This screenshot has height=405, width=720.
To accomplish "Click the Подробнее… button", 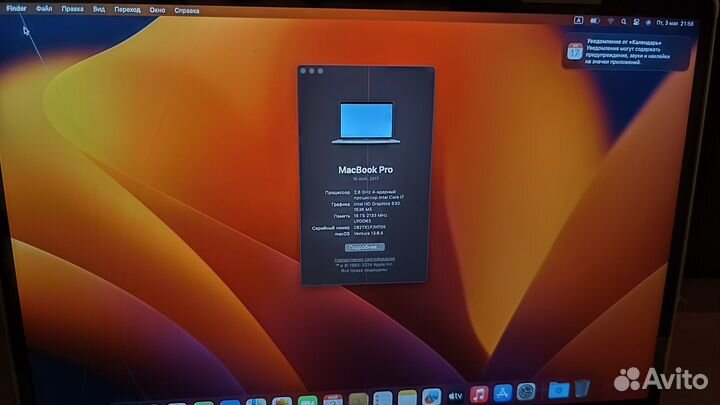I will (x=365, y=247).
